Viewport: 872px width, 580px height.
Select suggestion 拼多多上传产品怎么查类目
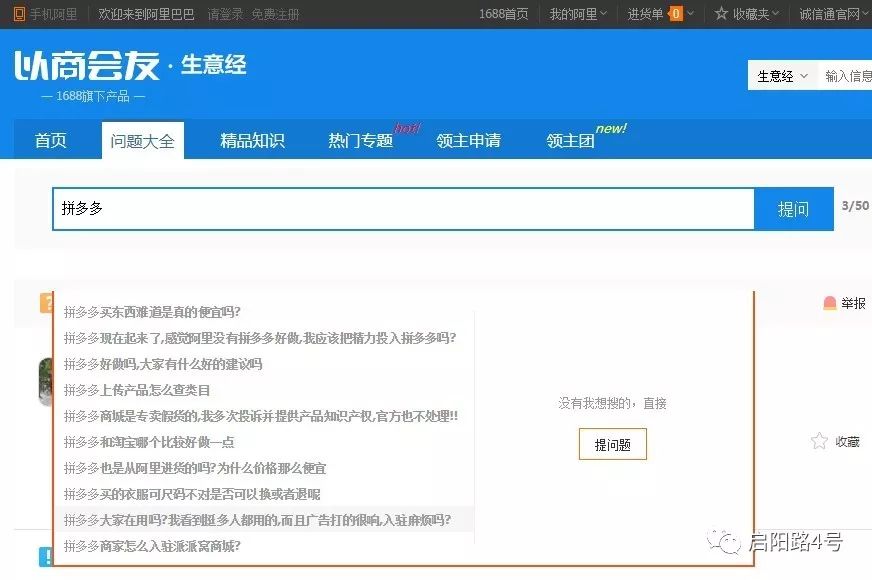[137, 390]
